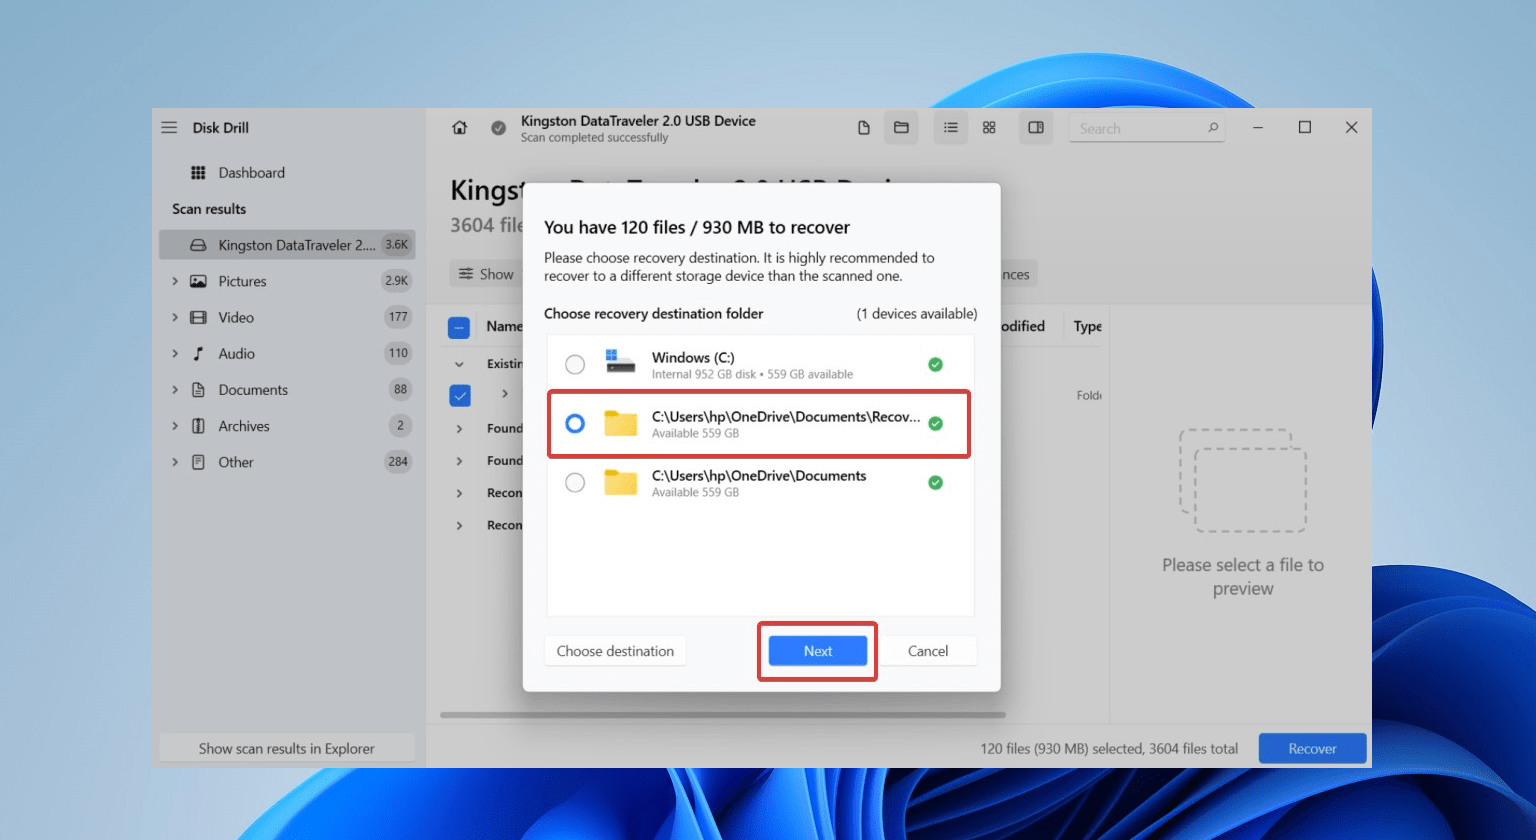Screen dimensions: 1536x840
Task: Click the scan completed checkmark icon
Action: click(498, 128)
